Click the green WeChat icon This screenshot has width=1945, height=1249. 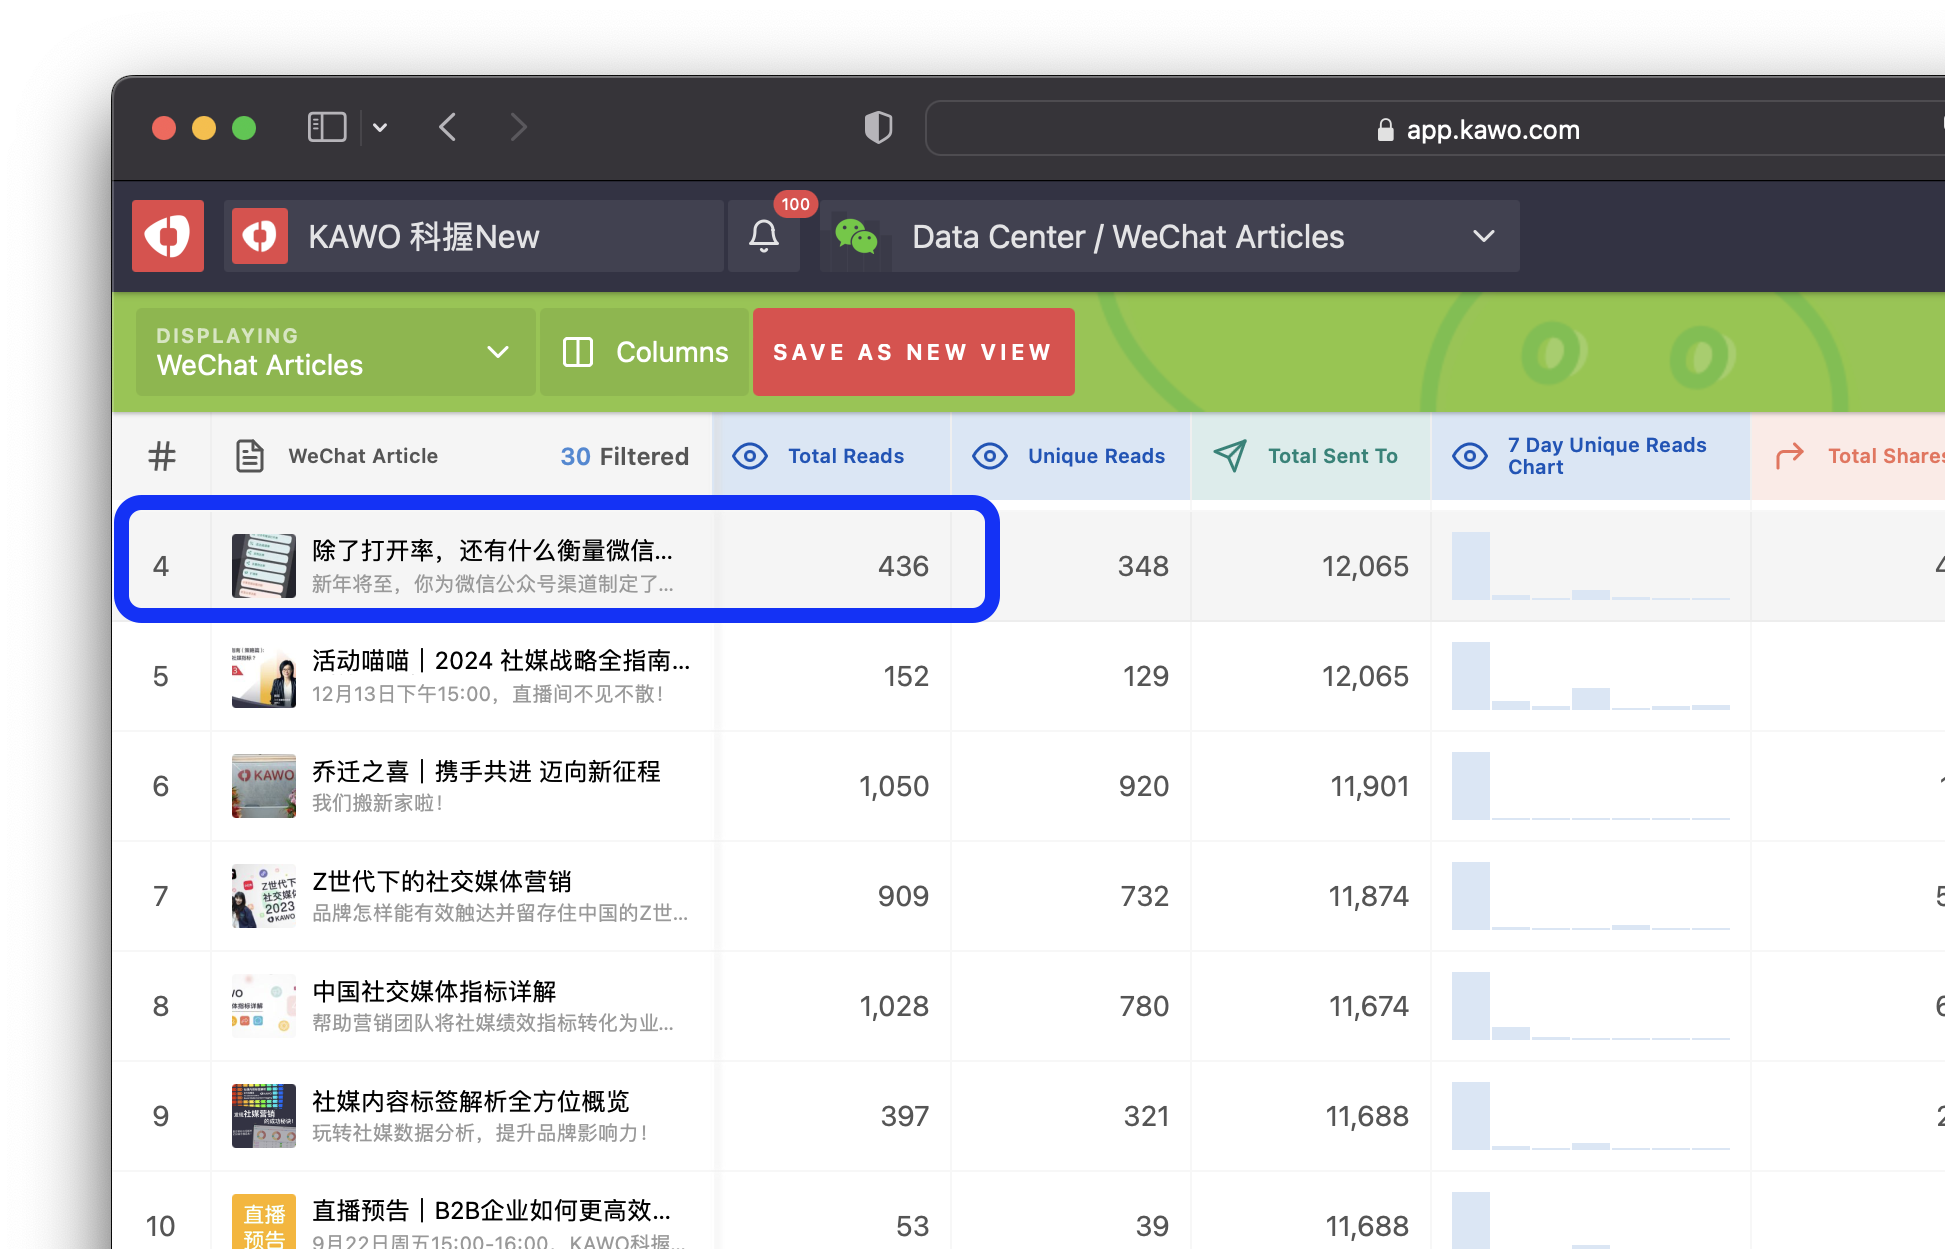(x=856, y=236)
